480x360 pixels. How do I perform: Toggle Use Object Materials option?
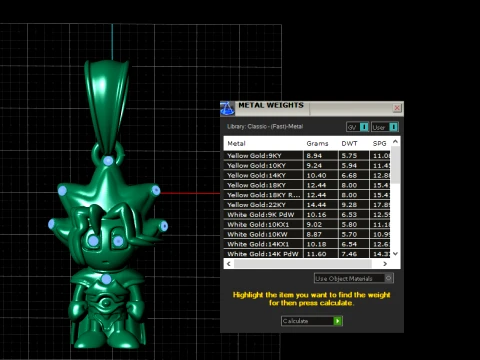pyautogui.click(x=354, y=278)
